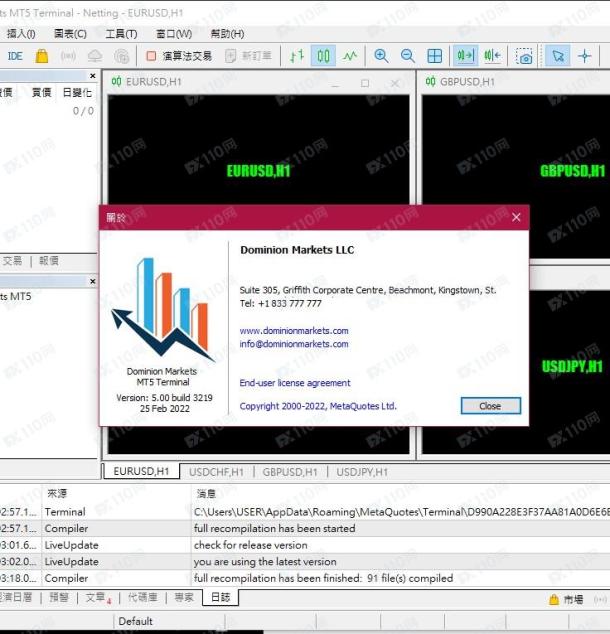Select 'full recompilation has been started' log row
Image resolution: width=610 pixels, height=634 pixels.
[305, 528]
